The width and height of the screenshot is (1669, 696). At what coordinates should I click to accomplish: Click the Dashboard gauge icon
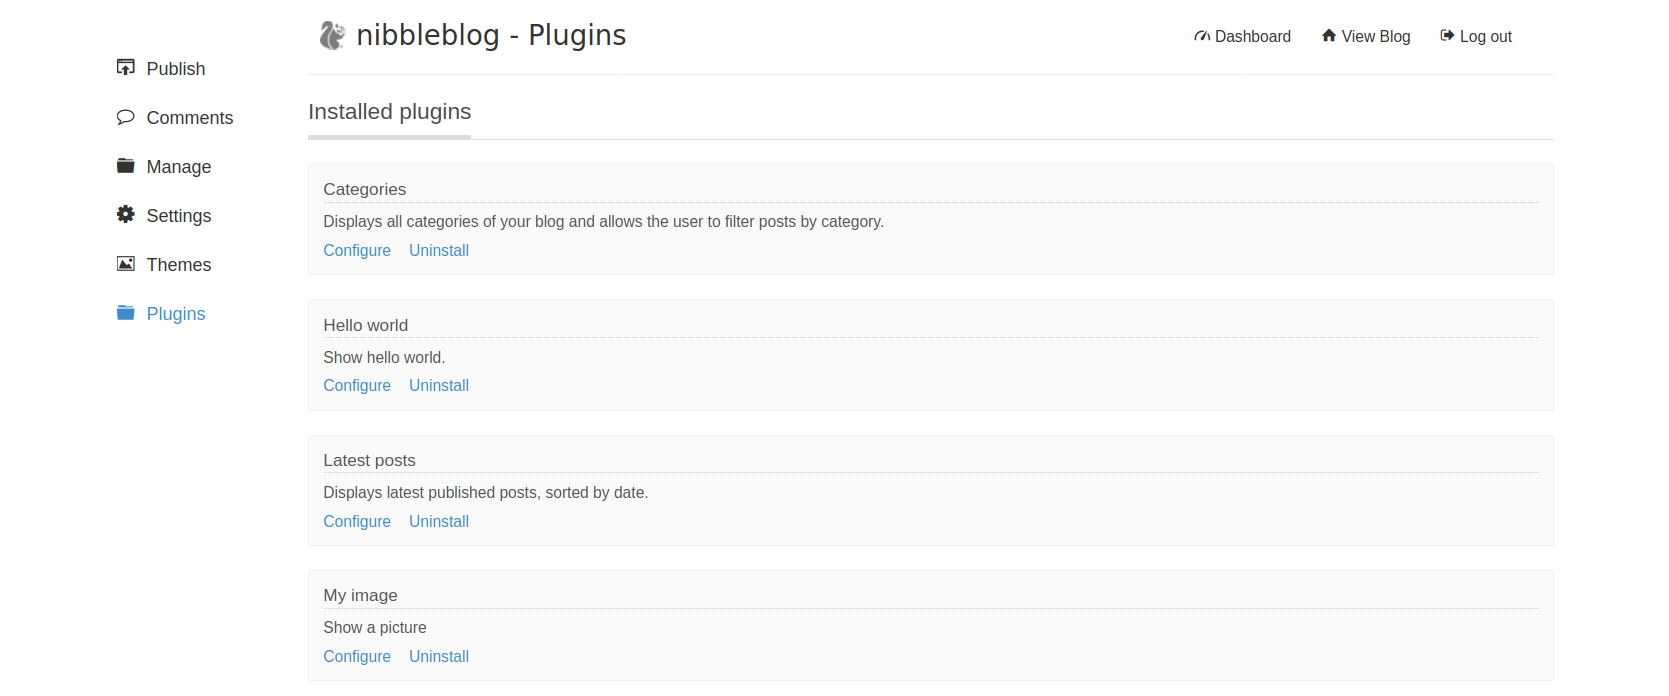(1202, 37)
